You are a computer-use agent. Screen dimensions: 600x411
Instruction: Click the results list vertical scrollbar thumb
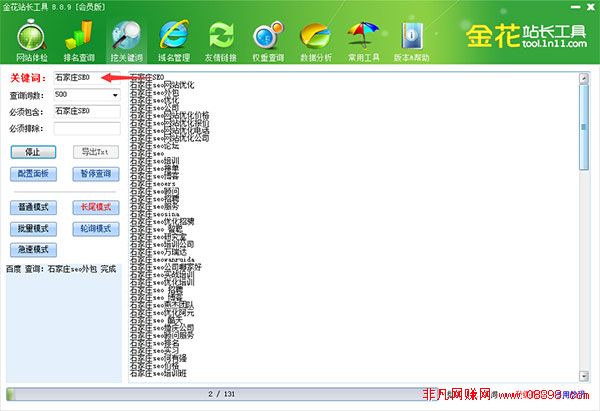pos(584,127)
